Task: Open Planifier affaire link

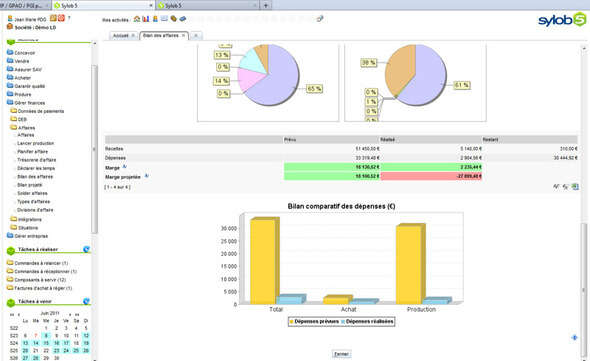Action: (x=33, y=152)
